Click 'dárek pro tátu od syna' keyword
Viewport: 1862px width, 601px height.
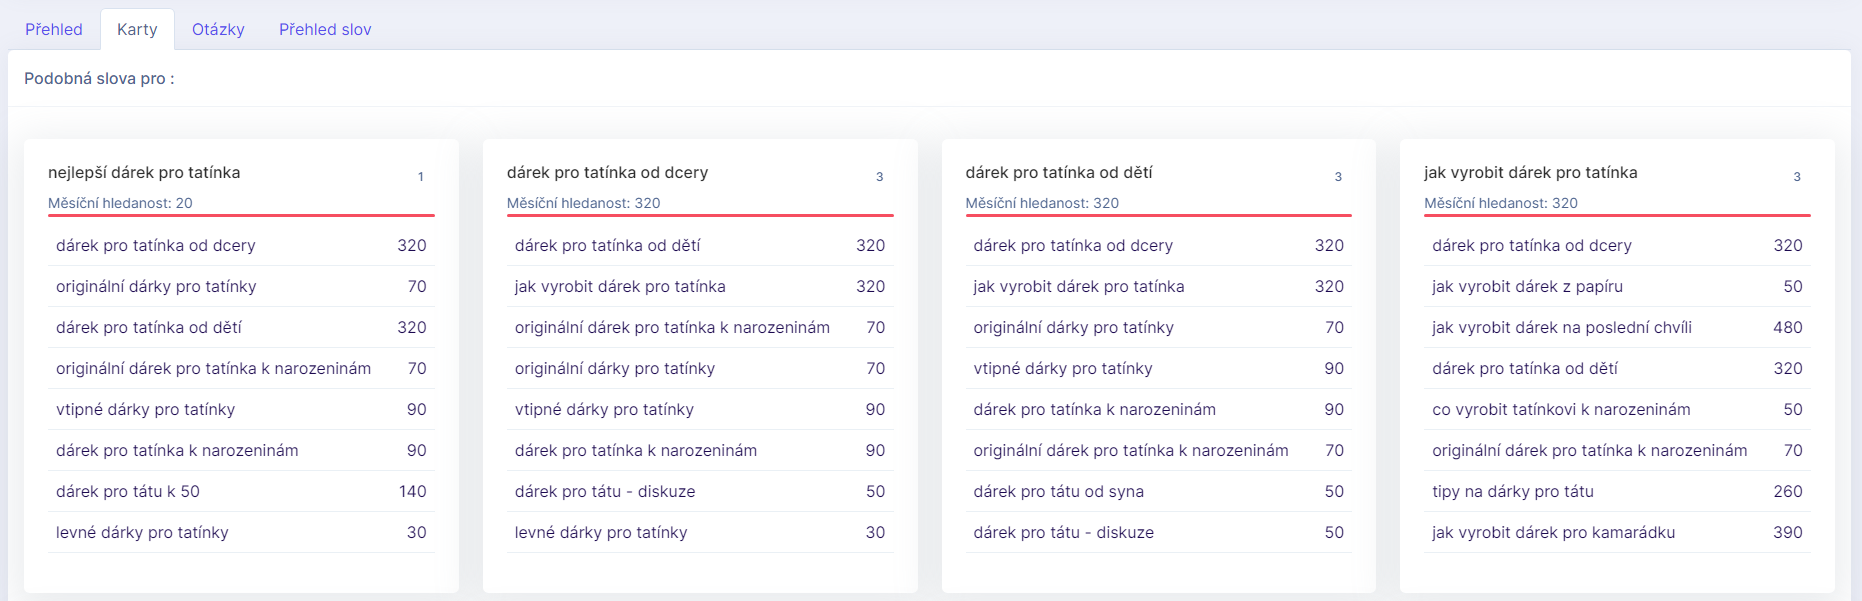pos(1058,491)
